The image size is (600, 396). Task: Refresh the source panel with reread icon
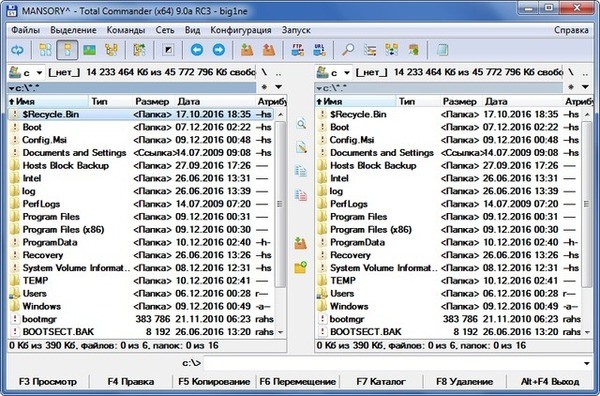tap(17, 50)
